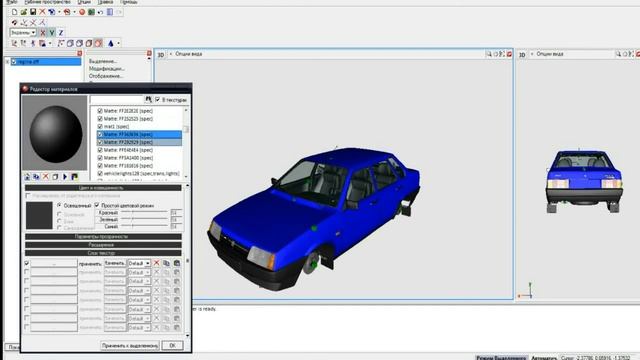Open the dropdown arrow beside the blue cone icon
640x360 pixels.
pos(118,43)
